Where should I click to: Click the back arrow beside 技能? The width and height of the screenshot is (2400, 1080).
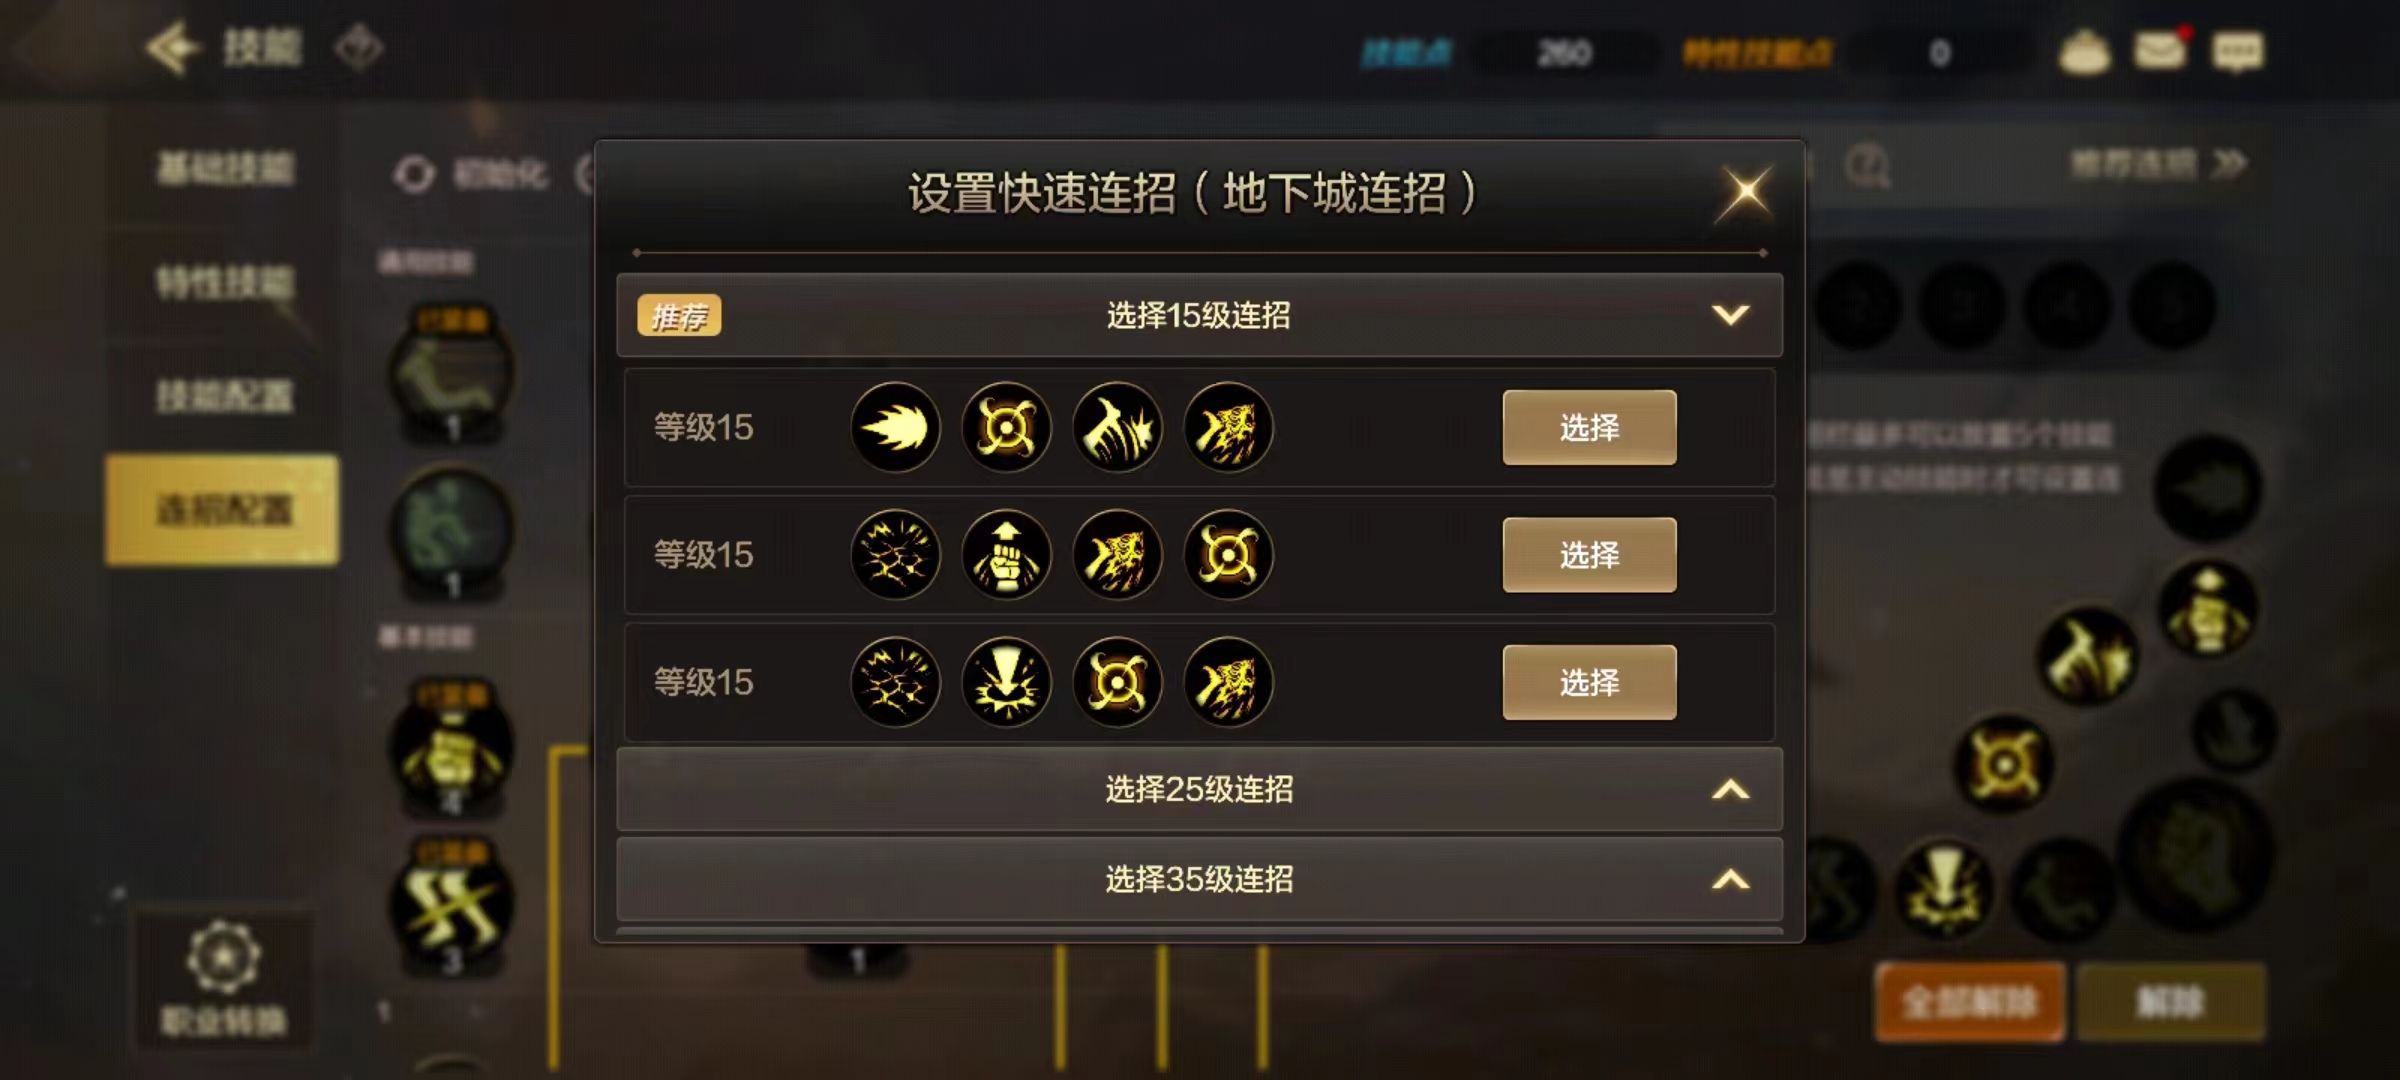(172, 47)
